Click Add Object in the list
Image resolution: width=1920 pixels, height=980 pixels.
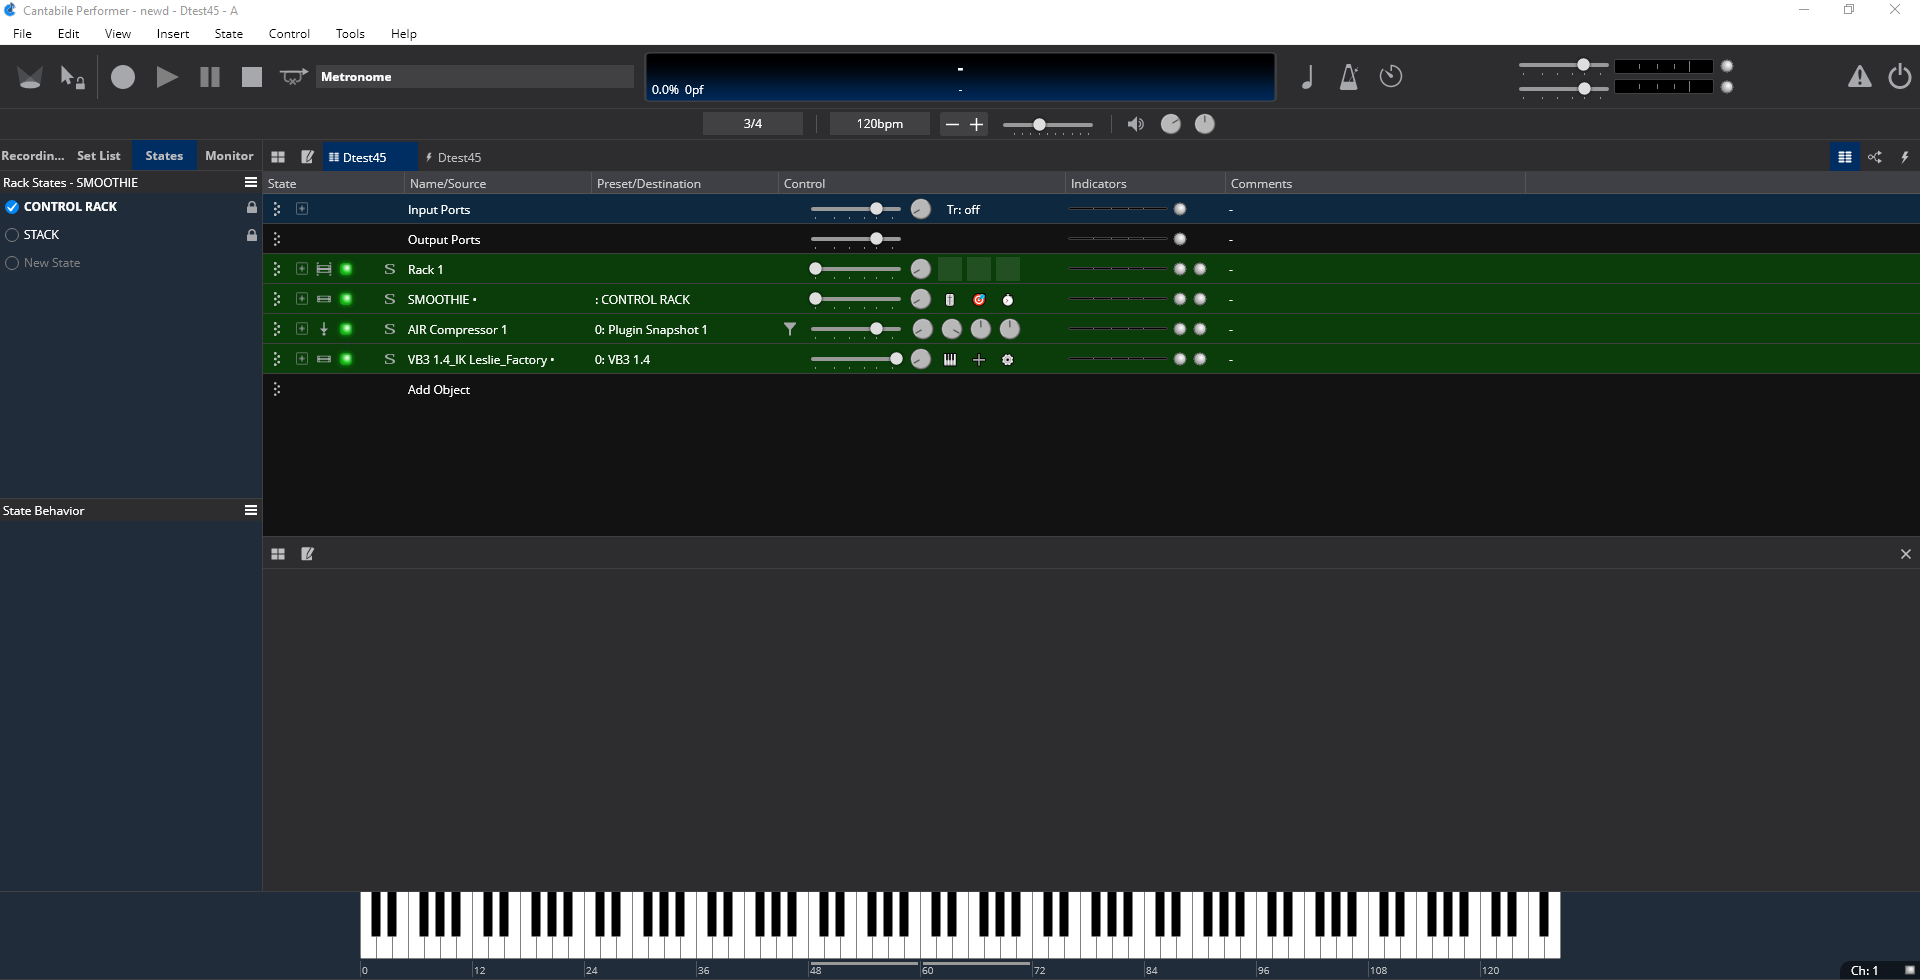click(x=438, y=390)
